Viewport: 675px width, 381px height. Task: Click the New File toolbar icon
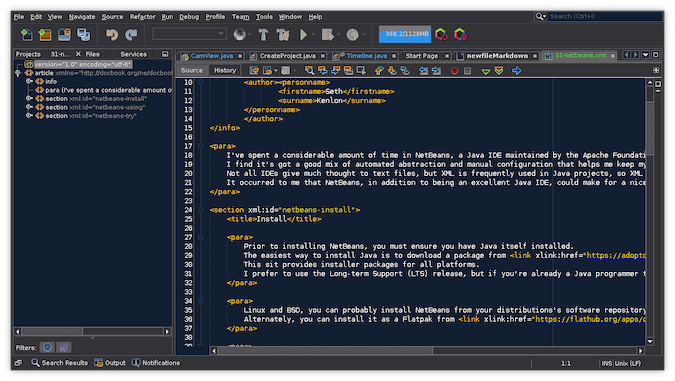(x=26, y=34)
